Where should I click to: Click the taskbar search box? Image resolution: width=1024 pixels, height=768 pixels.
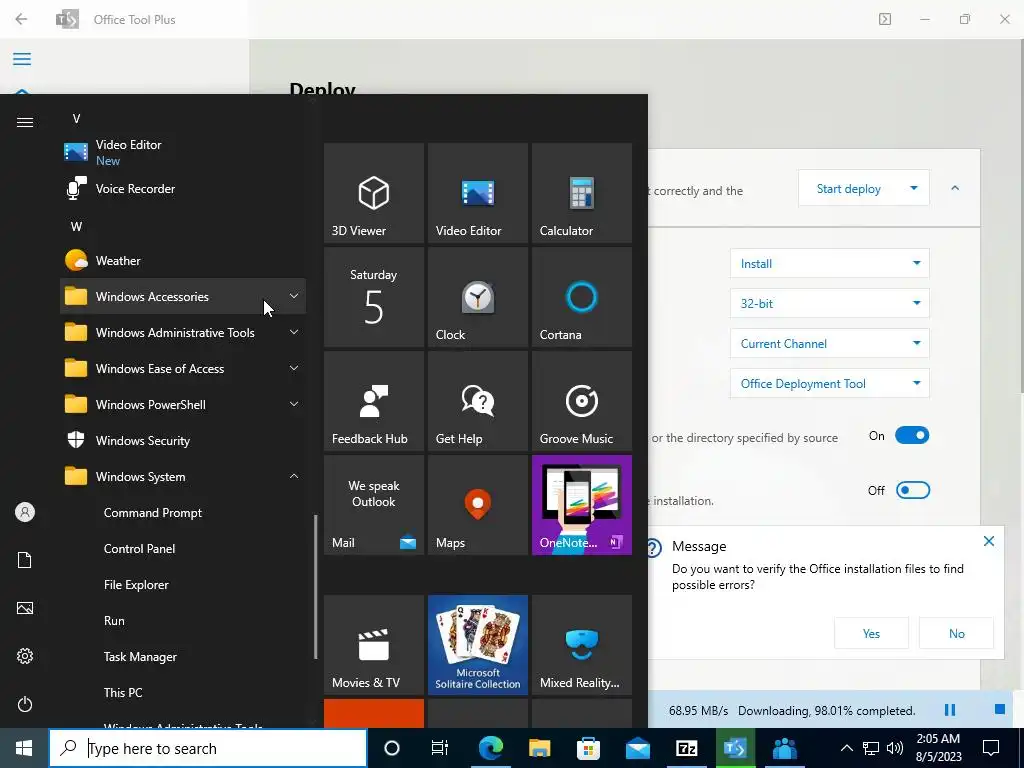pyautogui.click(x=208, y=748)
